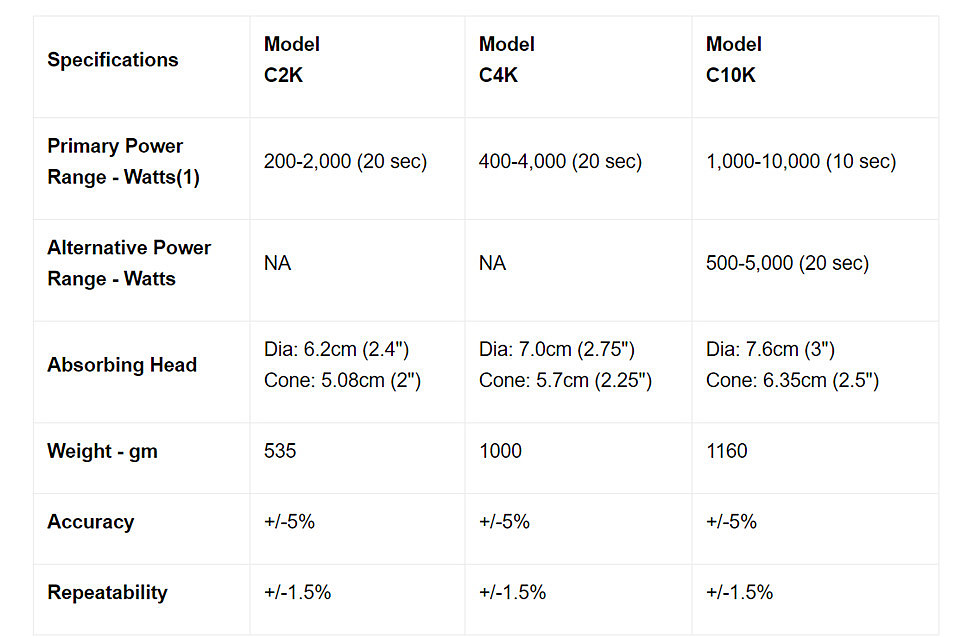Screen dimensions: 960x637
Task: Select the Model C10K column header
Action: (734, 59)
